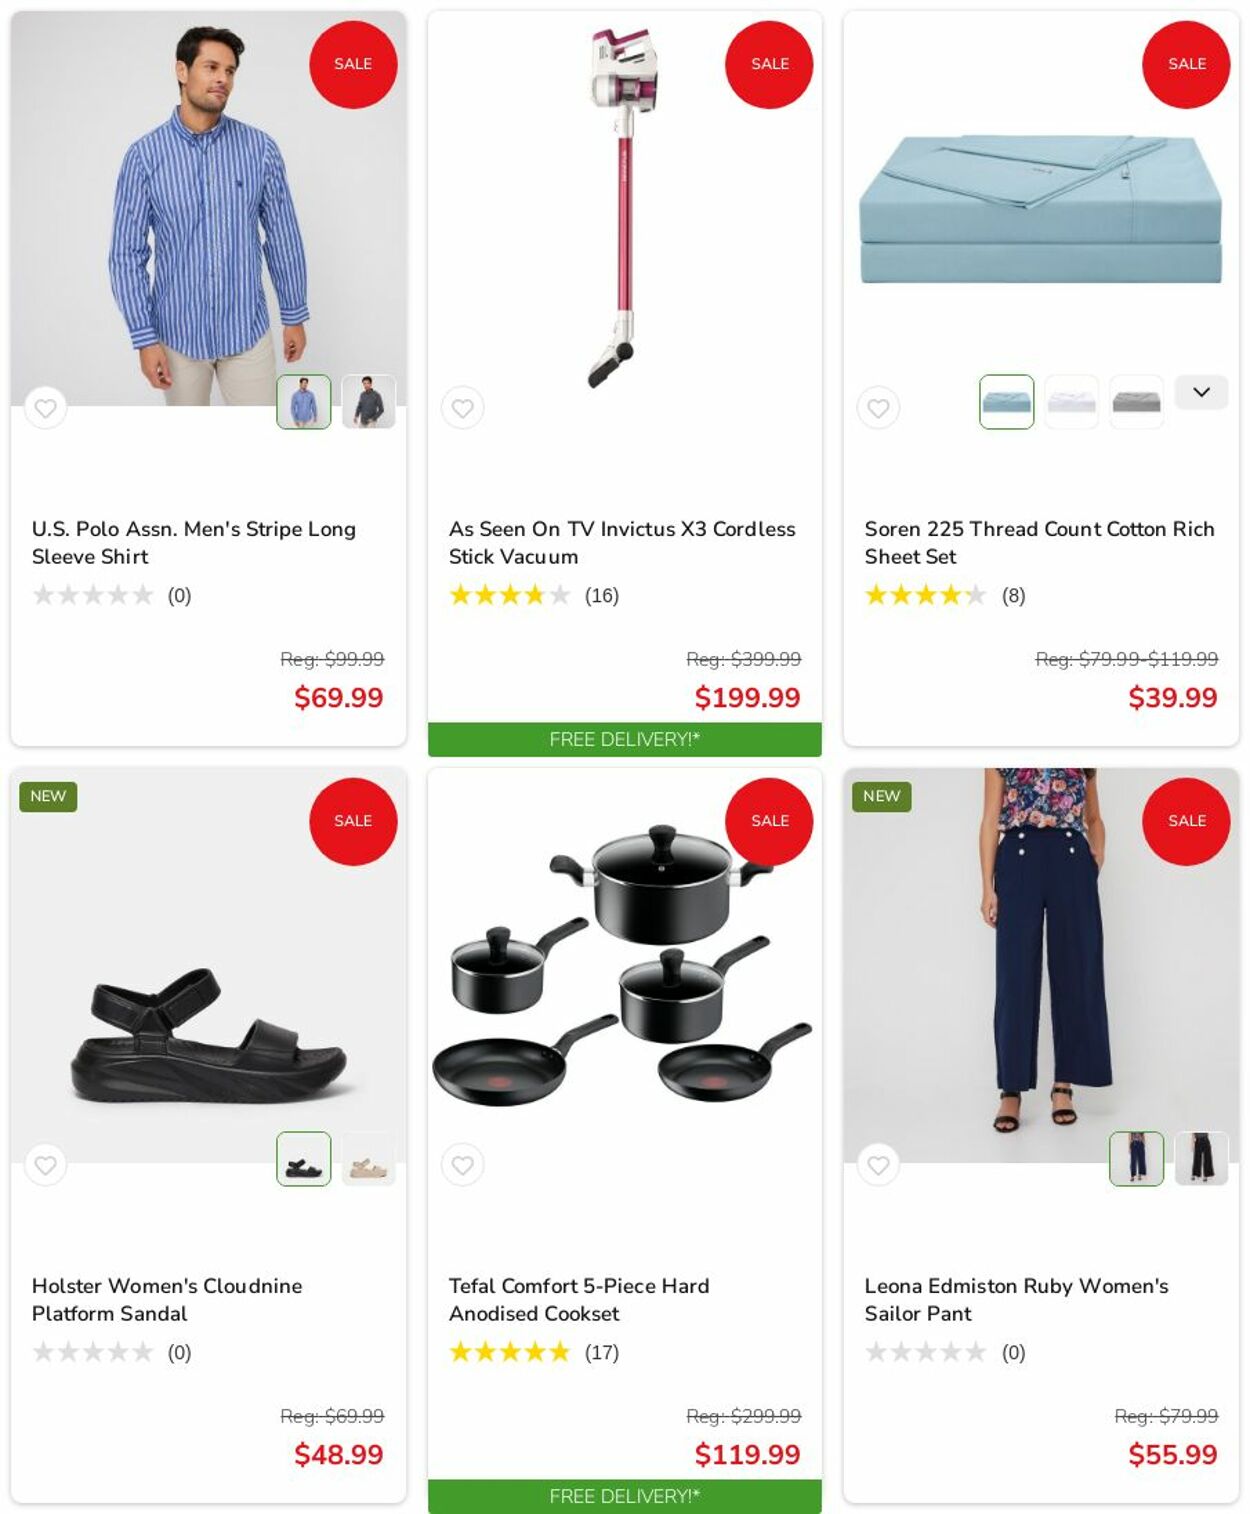Open Leona Edmiston sailor pant product image
This screenshot has height=1514, width=1250.
[x=1041, y=965]
